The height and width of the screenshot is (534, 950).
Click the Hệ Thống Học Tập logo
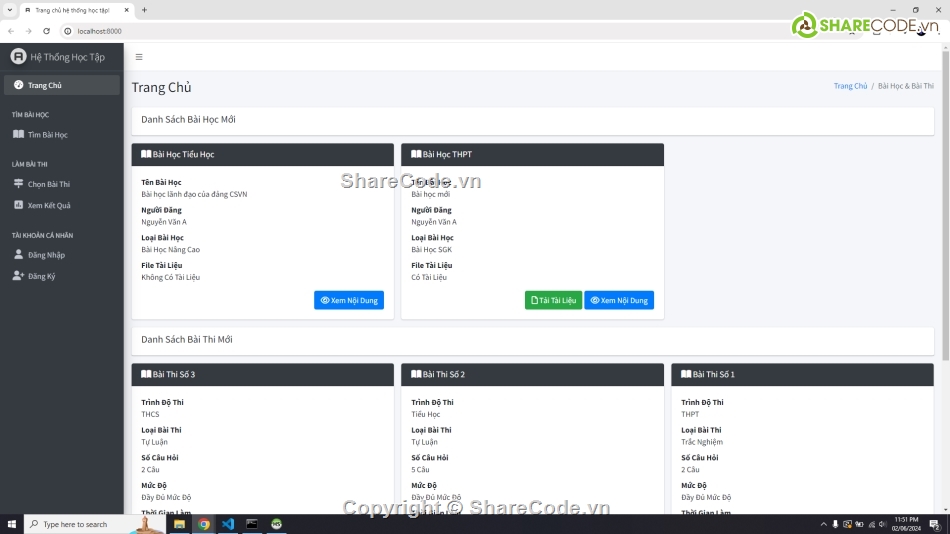[58, 57]
